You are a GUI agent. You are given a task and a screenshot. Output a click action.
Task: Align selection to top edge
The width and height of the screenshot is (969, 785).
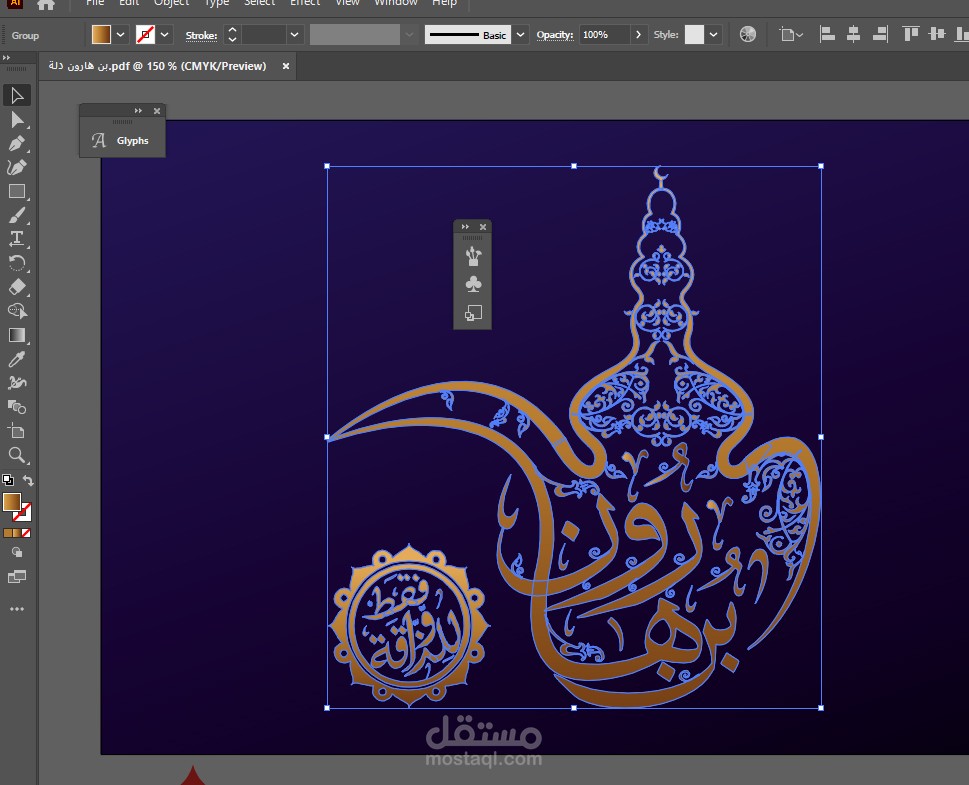pos(910,34)
